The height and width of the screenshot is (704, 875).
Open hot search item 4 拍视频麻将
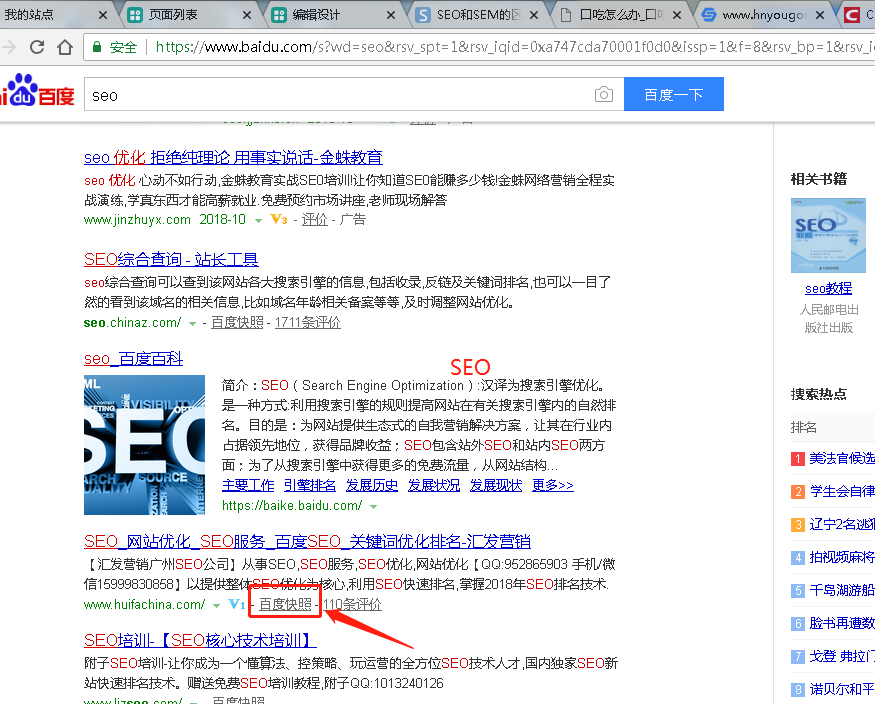pos(842,557)
